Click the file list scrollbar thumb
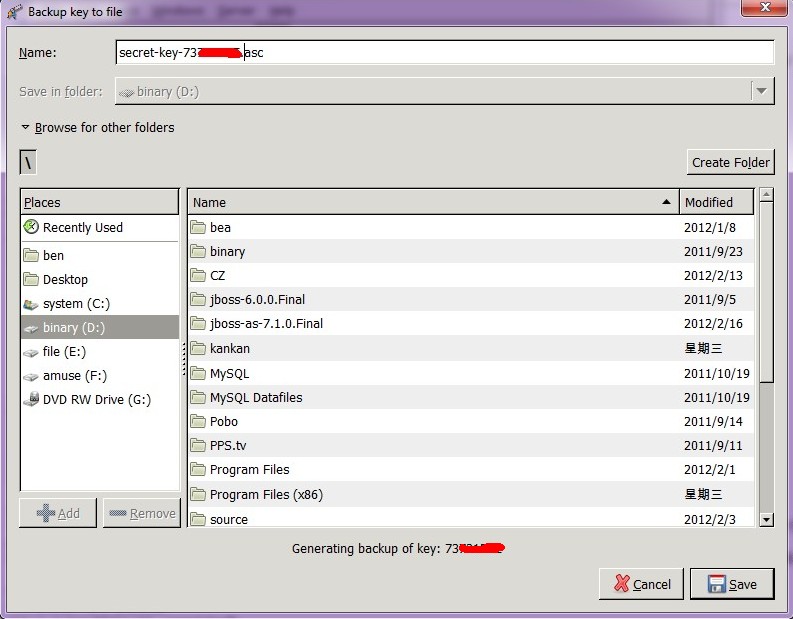 coord(767,292)
